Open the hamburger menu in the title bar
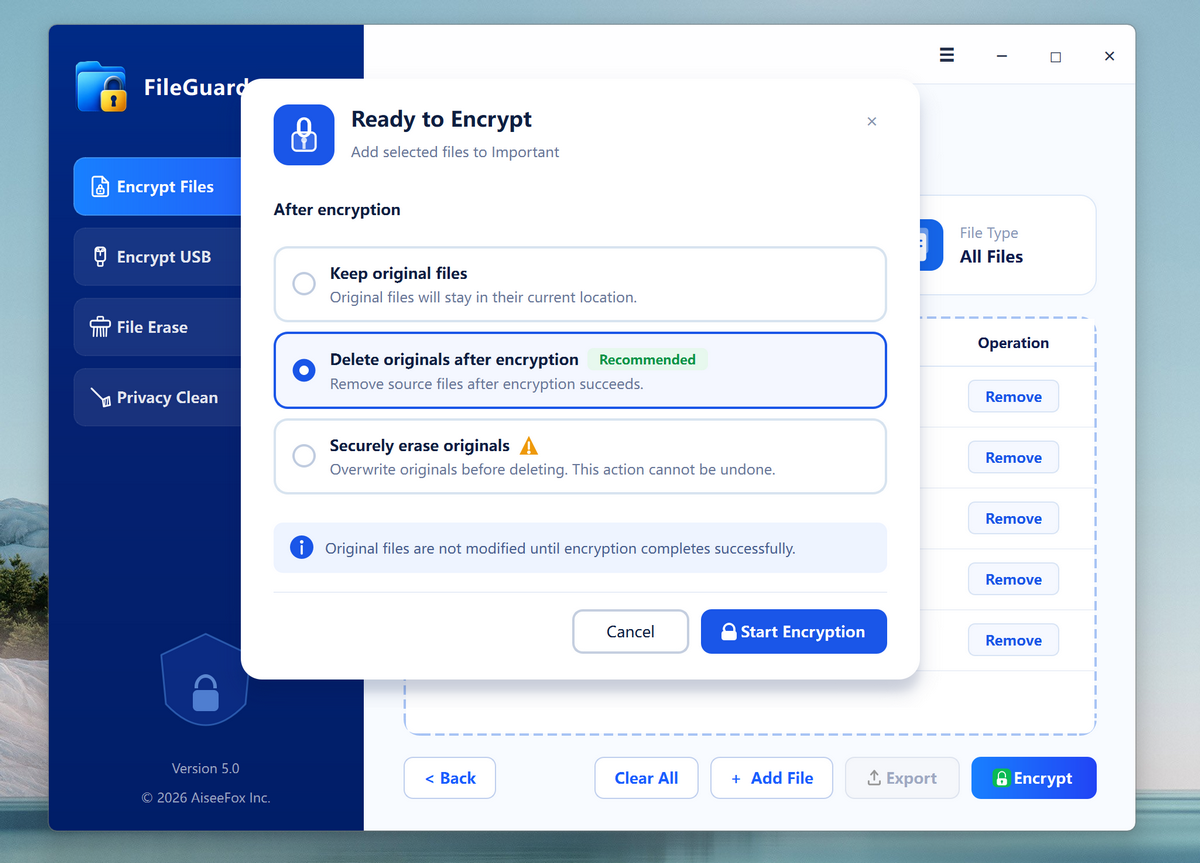The image size is (1200, 863). click(947, 55)
